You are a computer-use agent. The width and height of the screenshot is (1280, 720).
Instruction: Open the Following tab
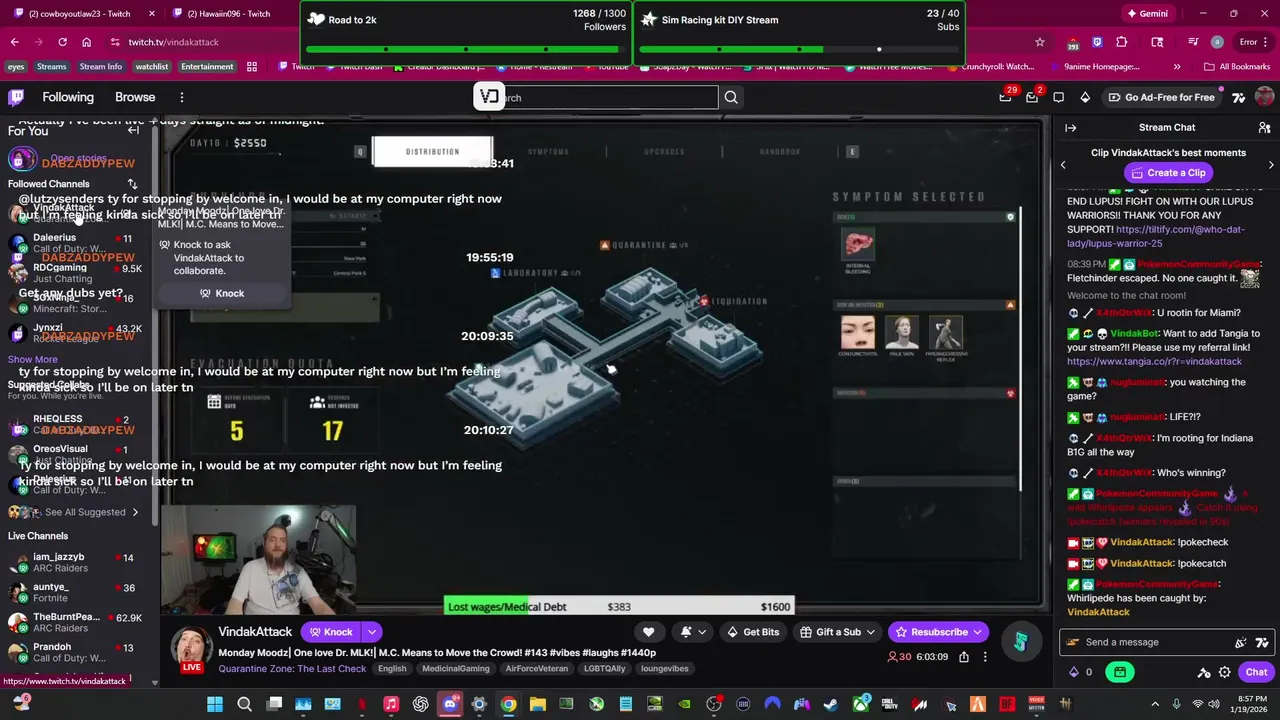click(x=68, y=97)
